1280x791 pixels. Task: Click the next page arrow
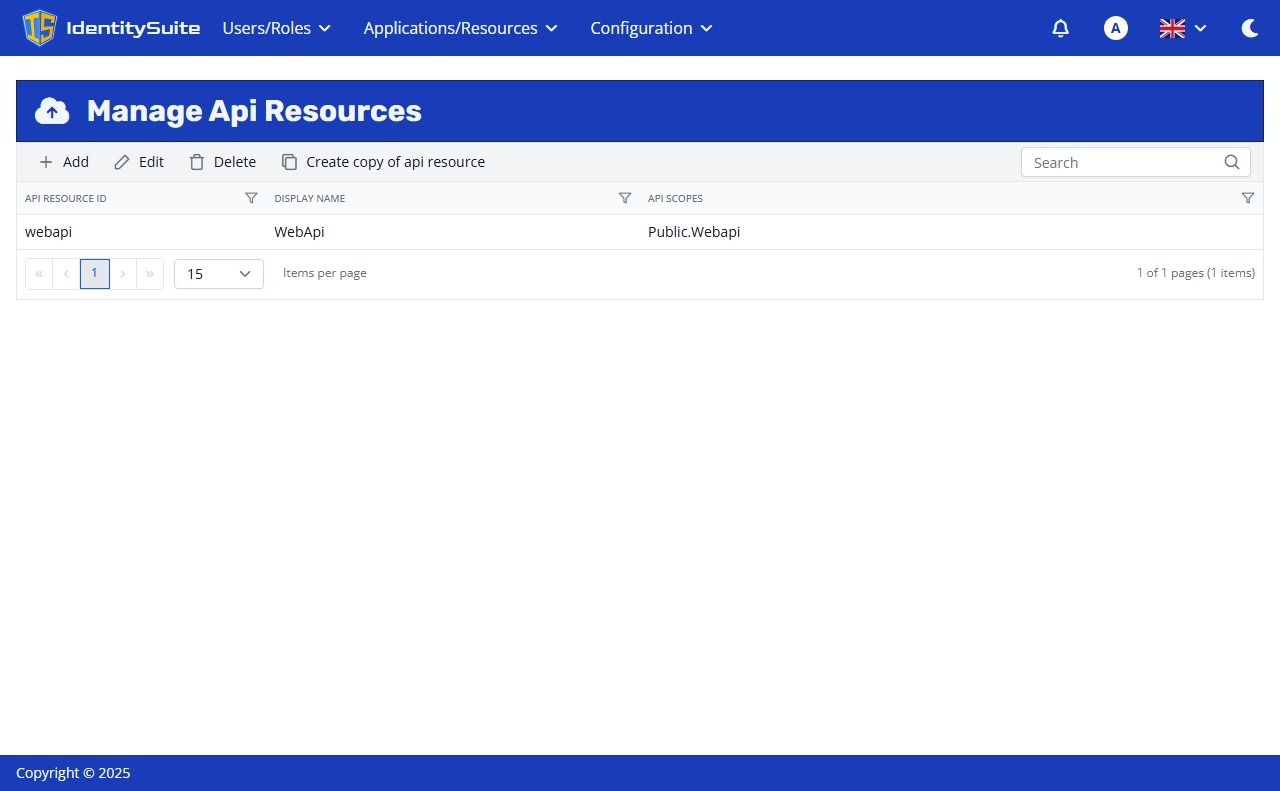click(x=122, y=273)
